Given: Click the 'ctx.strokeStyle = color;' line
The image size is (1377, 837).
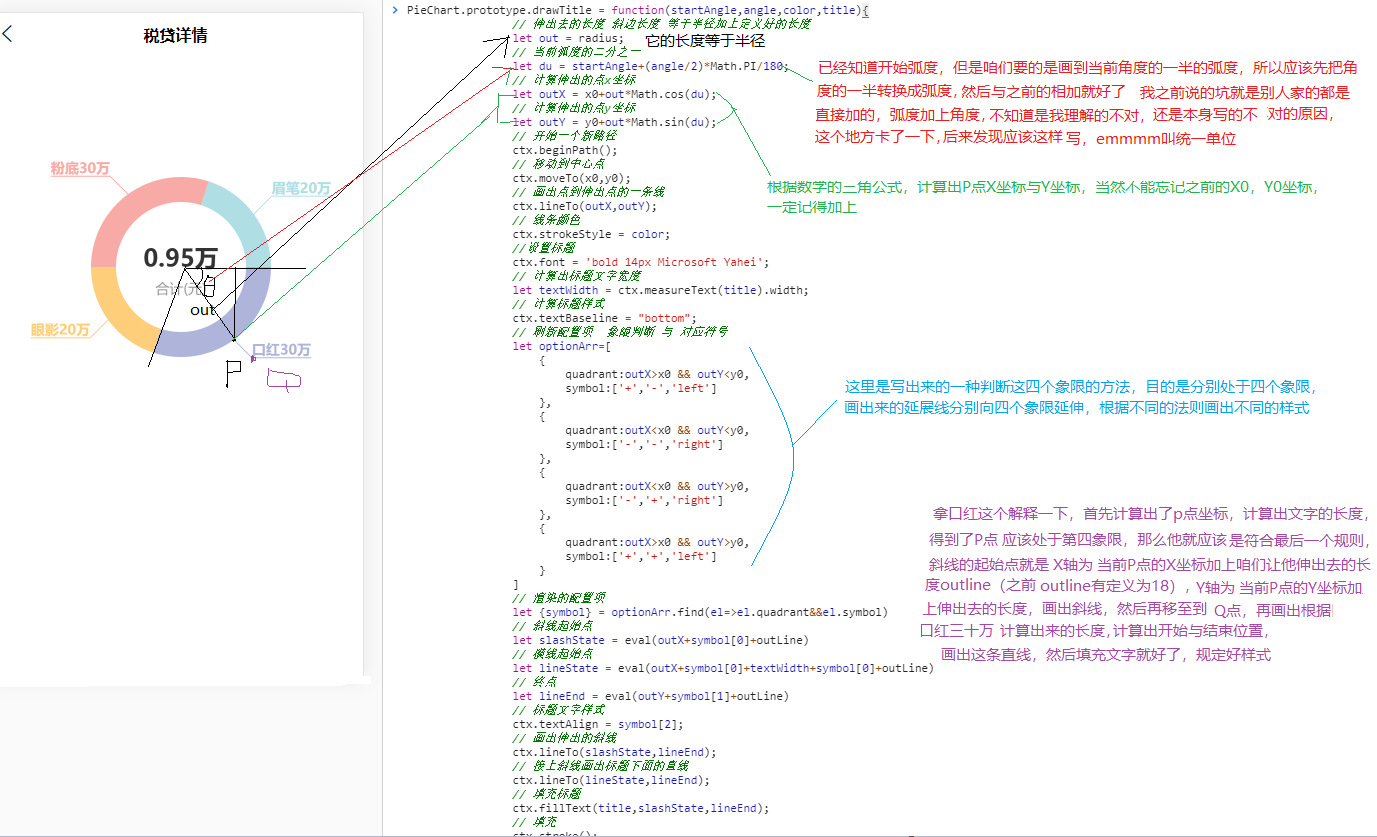Looking at the screenshot, I should (591, 234).
